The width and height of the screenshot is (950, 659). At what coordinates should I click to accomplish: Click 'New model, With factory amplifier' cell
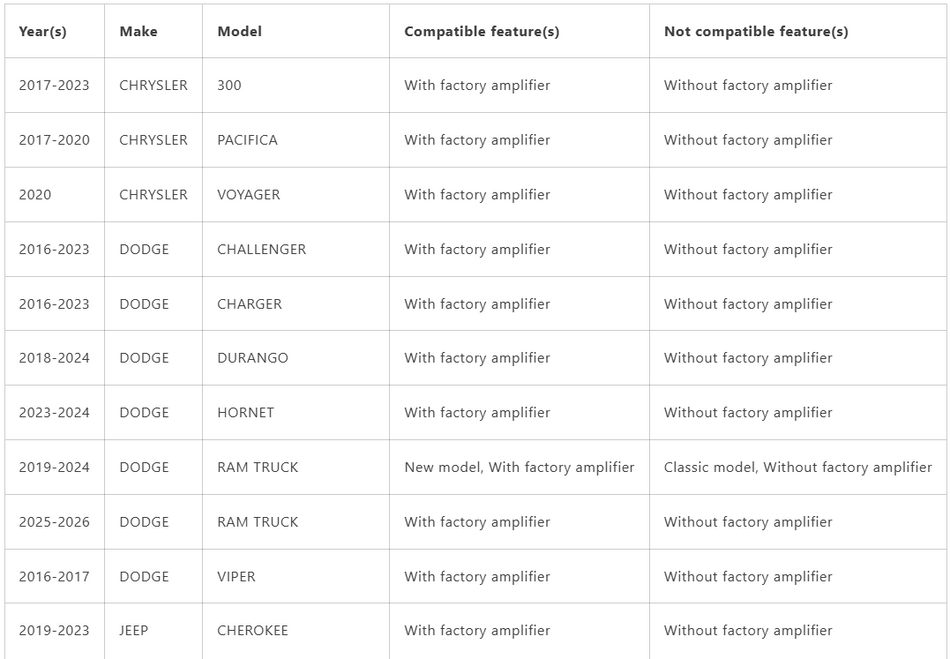(x=519, y=467)
